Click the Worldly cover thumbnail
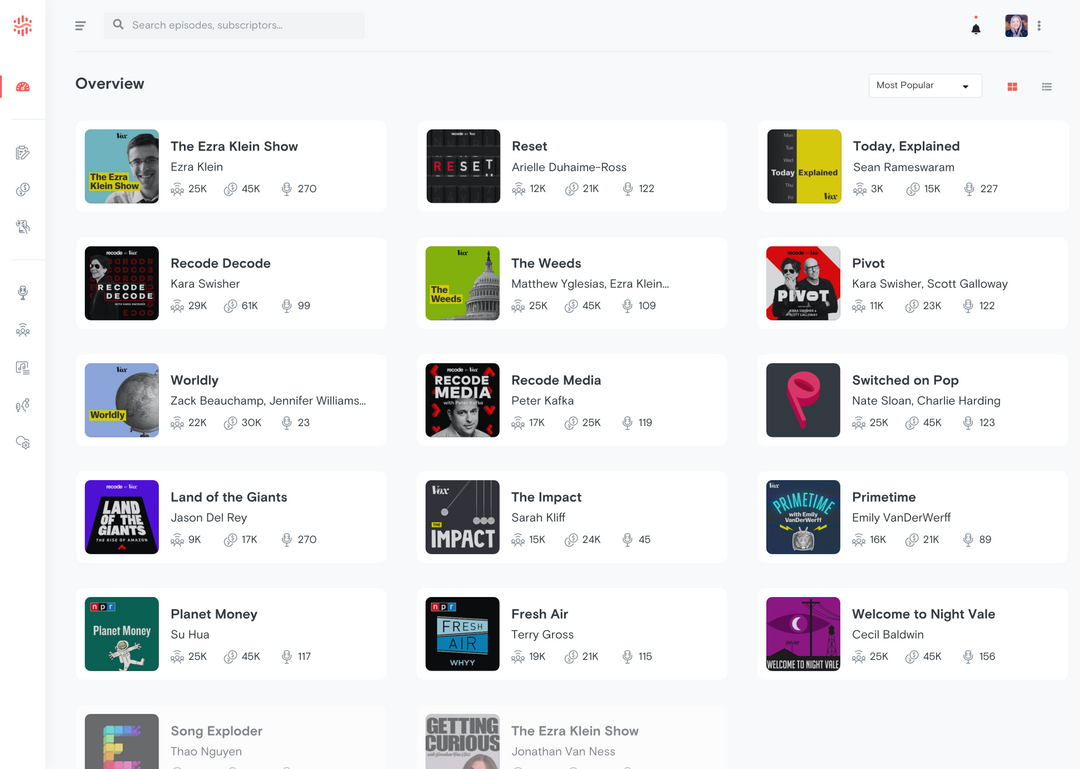 tap(122, 400)
